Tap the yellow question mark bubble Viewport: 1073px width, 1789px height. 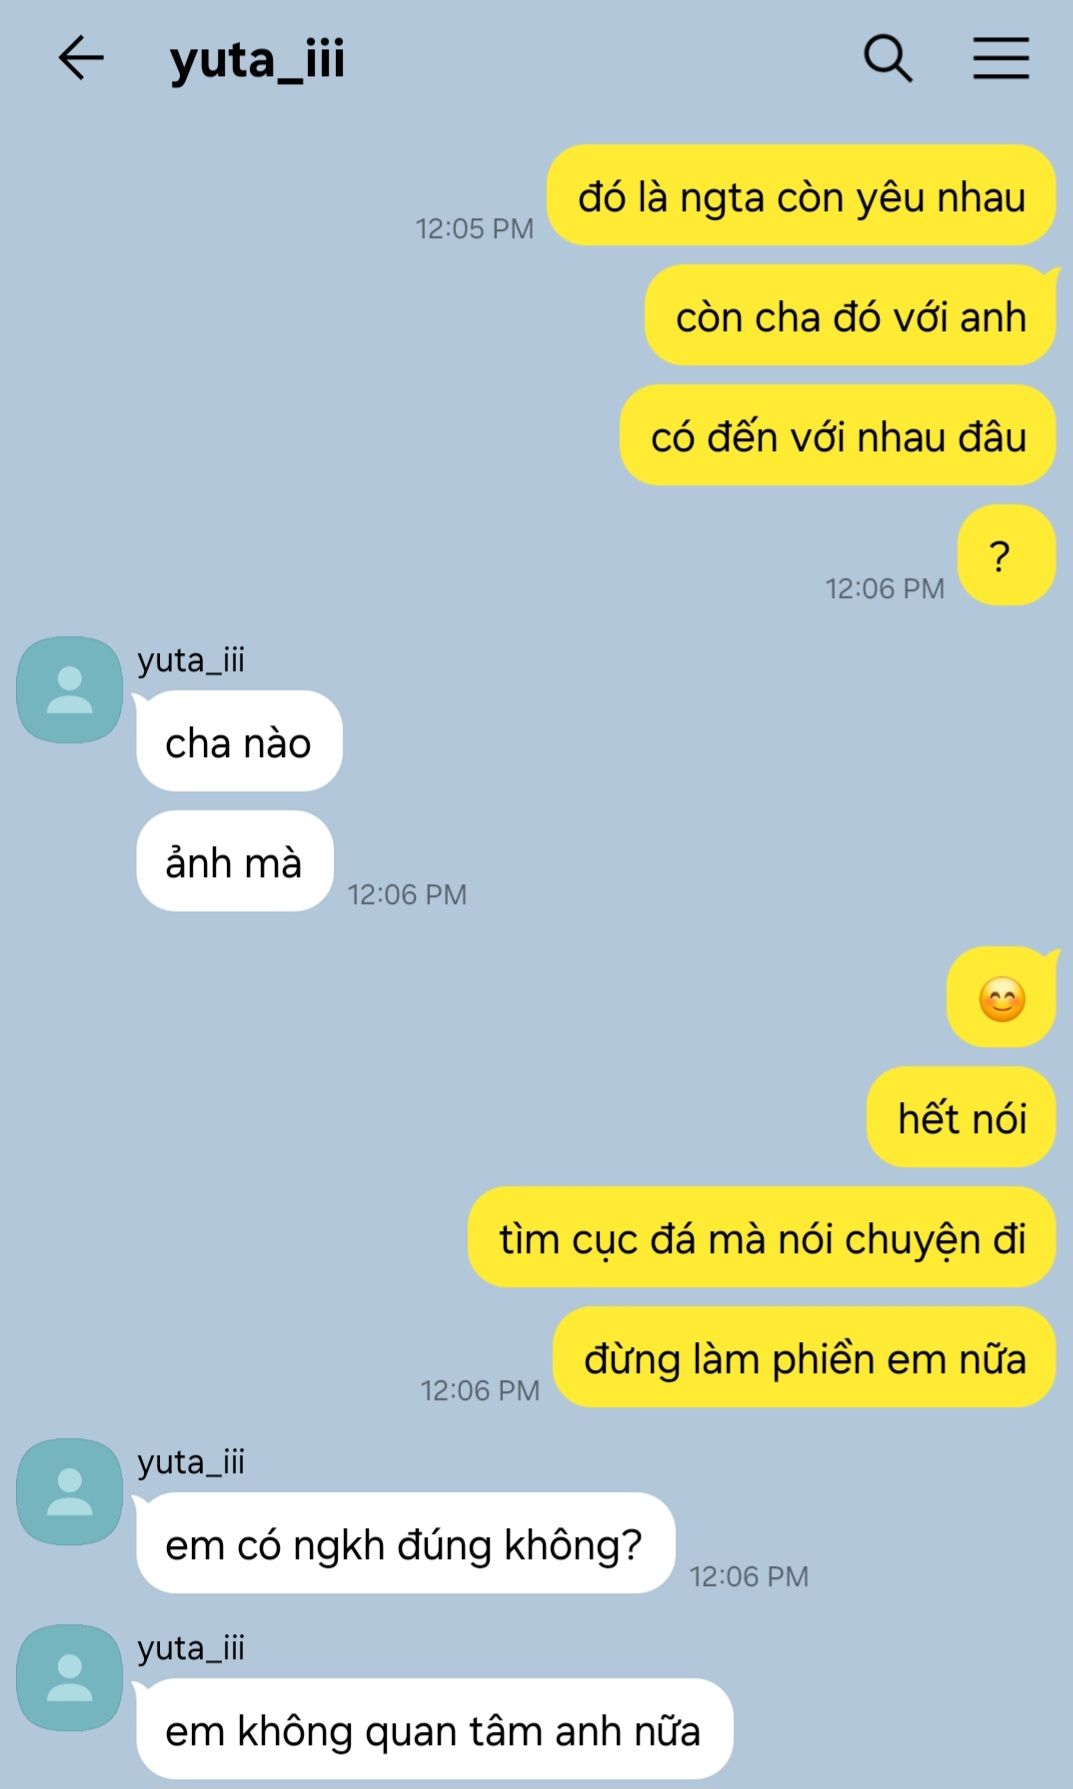(x=1006, y=556)
